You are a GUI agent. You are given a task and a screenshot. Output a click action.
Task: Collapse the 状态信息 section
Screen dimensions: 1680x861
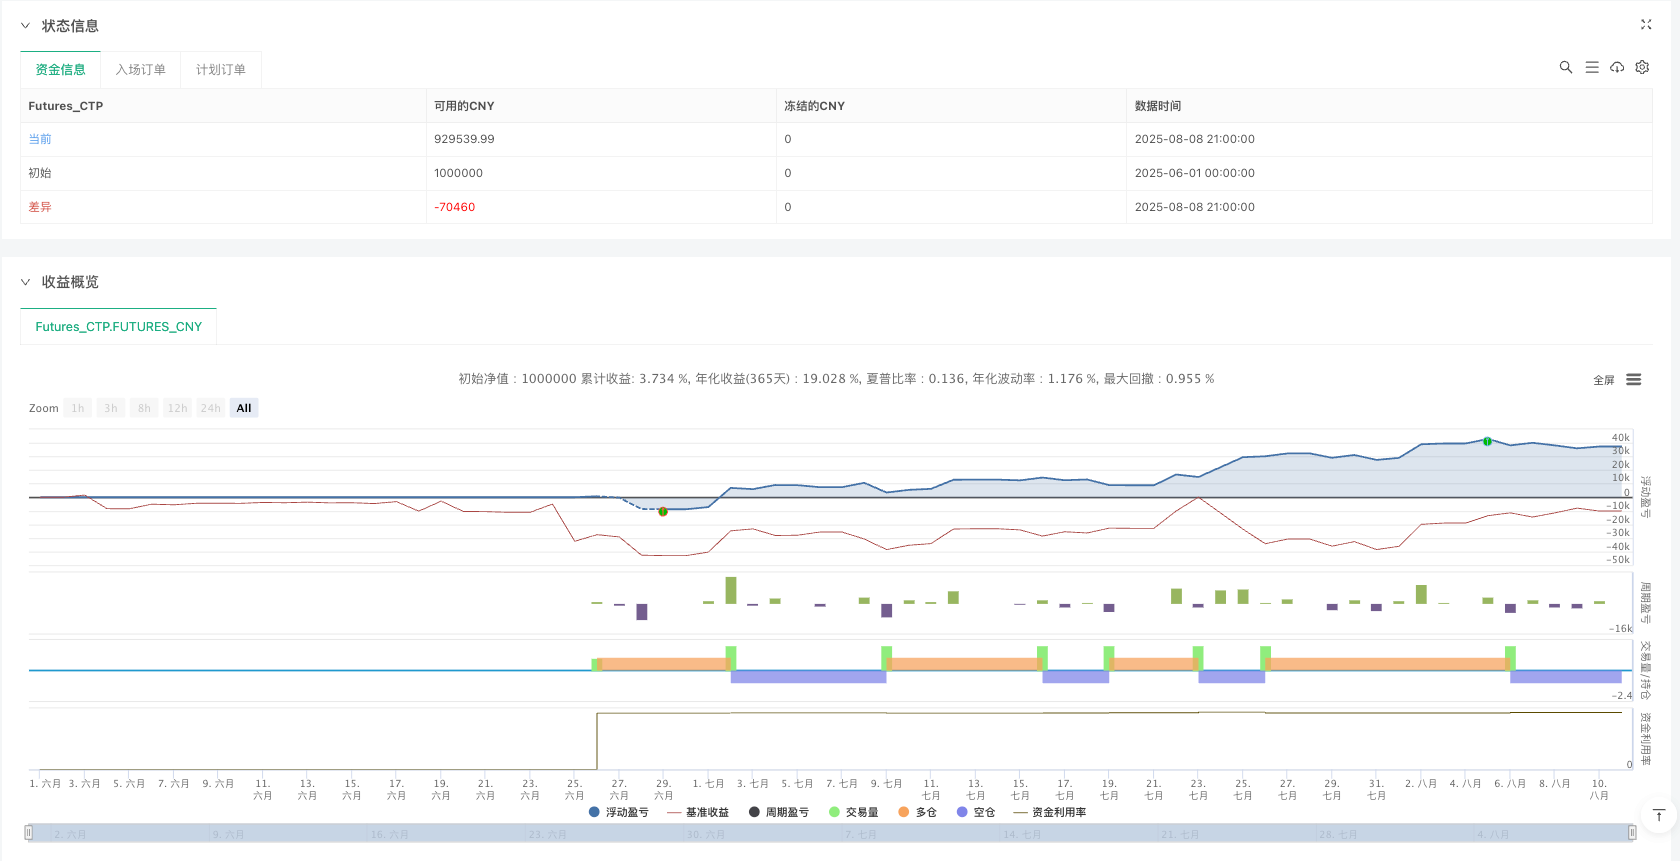point(25,26)
